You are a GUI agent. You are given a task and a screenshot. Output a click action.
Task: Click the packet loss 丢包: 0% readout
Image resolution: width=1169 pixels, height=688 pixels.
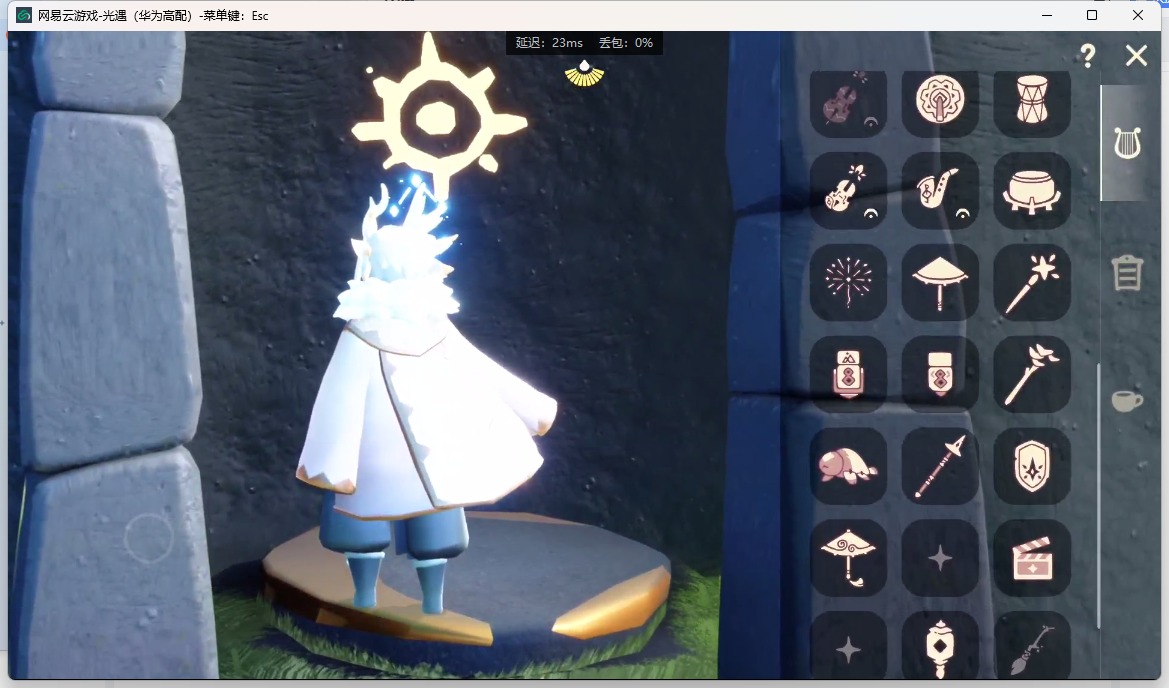point(626,42)
